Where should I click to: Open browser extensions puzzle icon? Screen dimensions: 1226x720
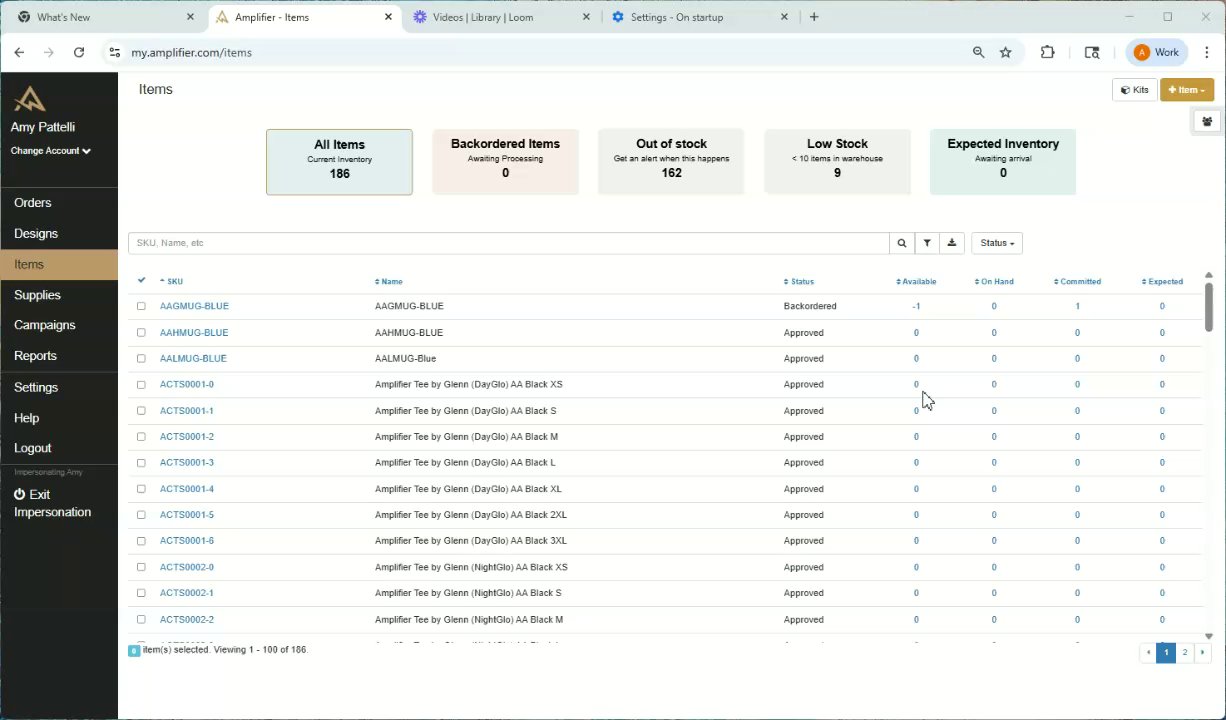pos(1048,52)
